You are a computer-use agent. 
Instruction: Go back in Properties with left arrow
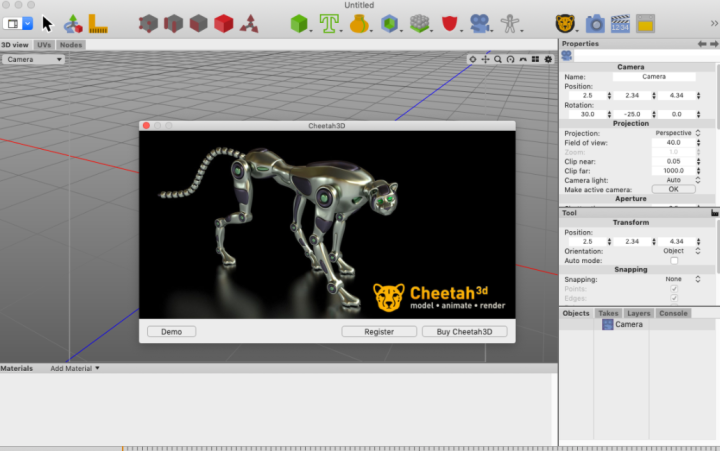(x=702, y=44)
